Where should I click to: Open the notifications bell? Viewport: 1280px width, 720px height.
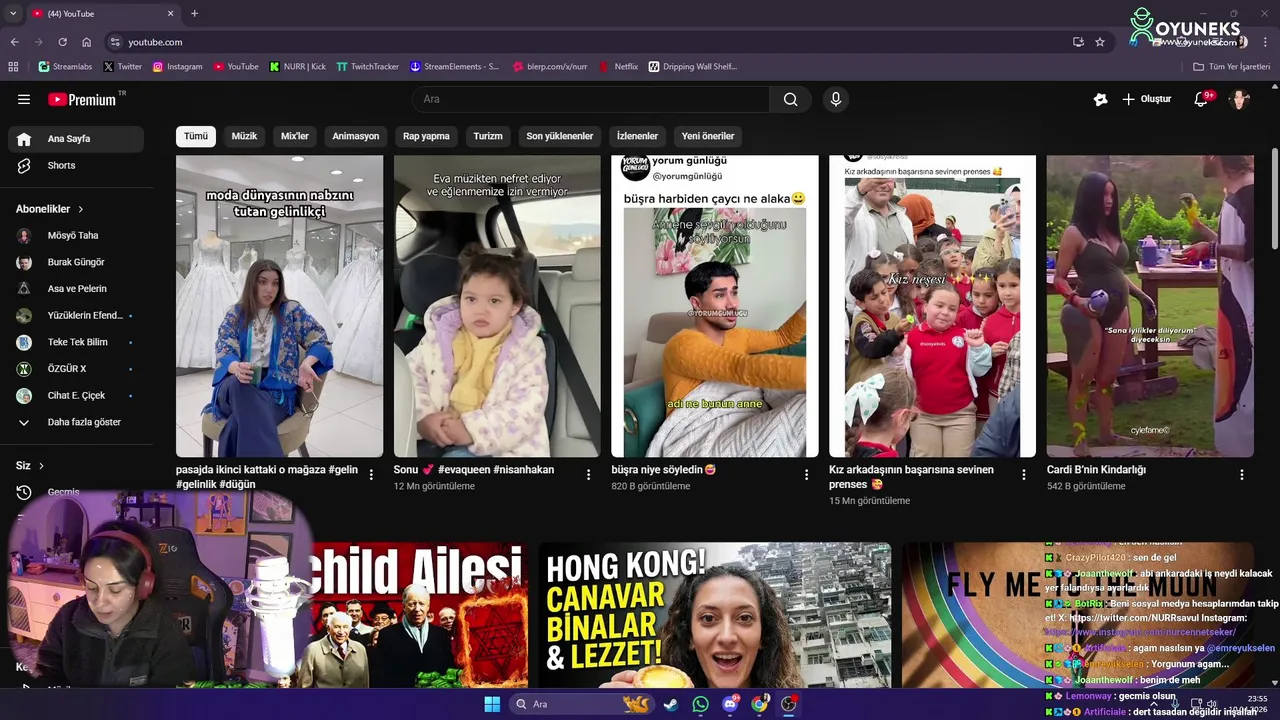click(x=1201, y=99)
